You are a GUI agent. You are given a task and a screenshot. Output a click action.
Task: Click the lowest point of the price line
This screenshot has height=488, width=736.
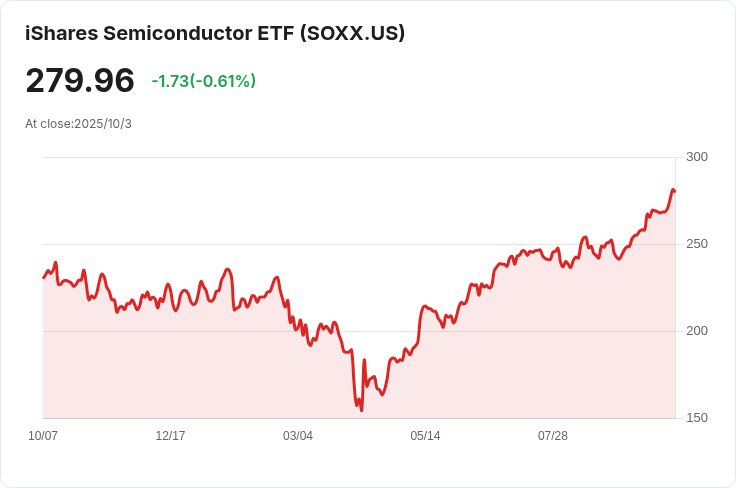pos(361,411)
